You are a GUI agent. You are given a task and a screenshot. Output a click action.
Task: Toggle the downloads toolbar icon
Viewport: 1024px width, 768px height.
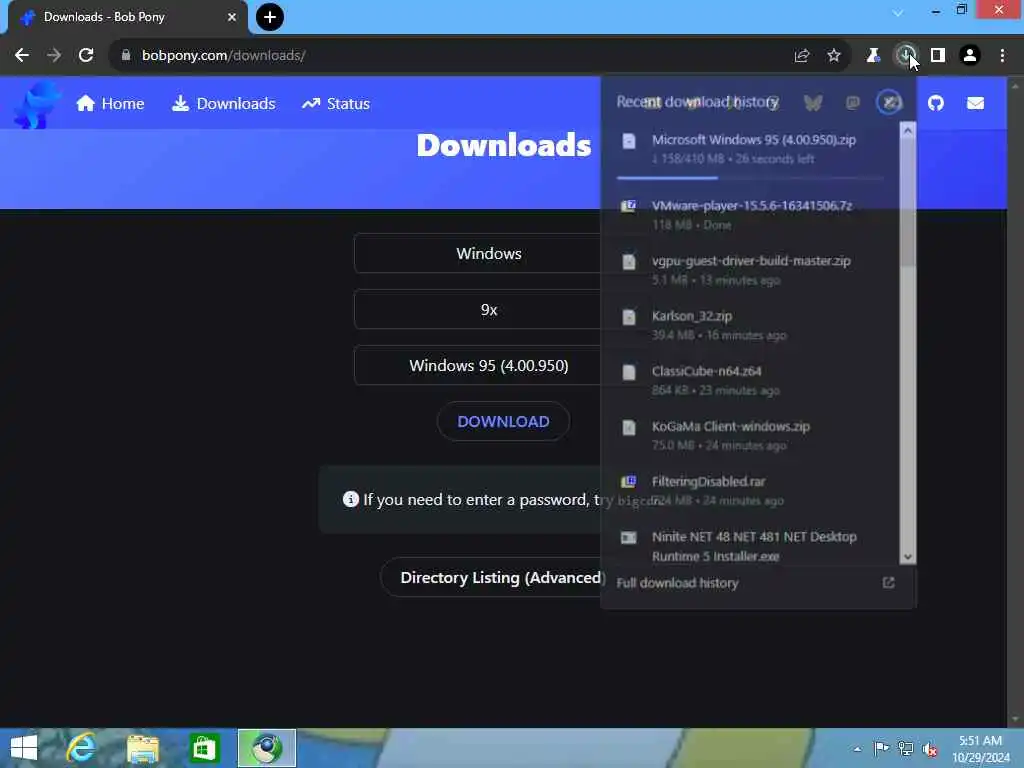pos(906,56)
